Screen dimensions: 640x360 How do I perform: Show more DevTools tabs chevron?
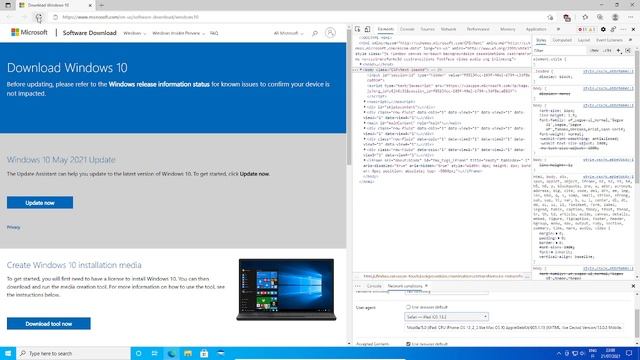(x=558, y=29)
